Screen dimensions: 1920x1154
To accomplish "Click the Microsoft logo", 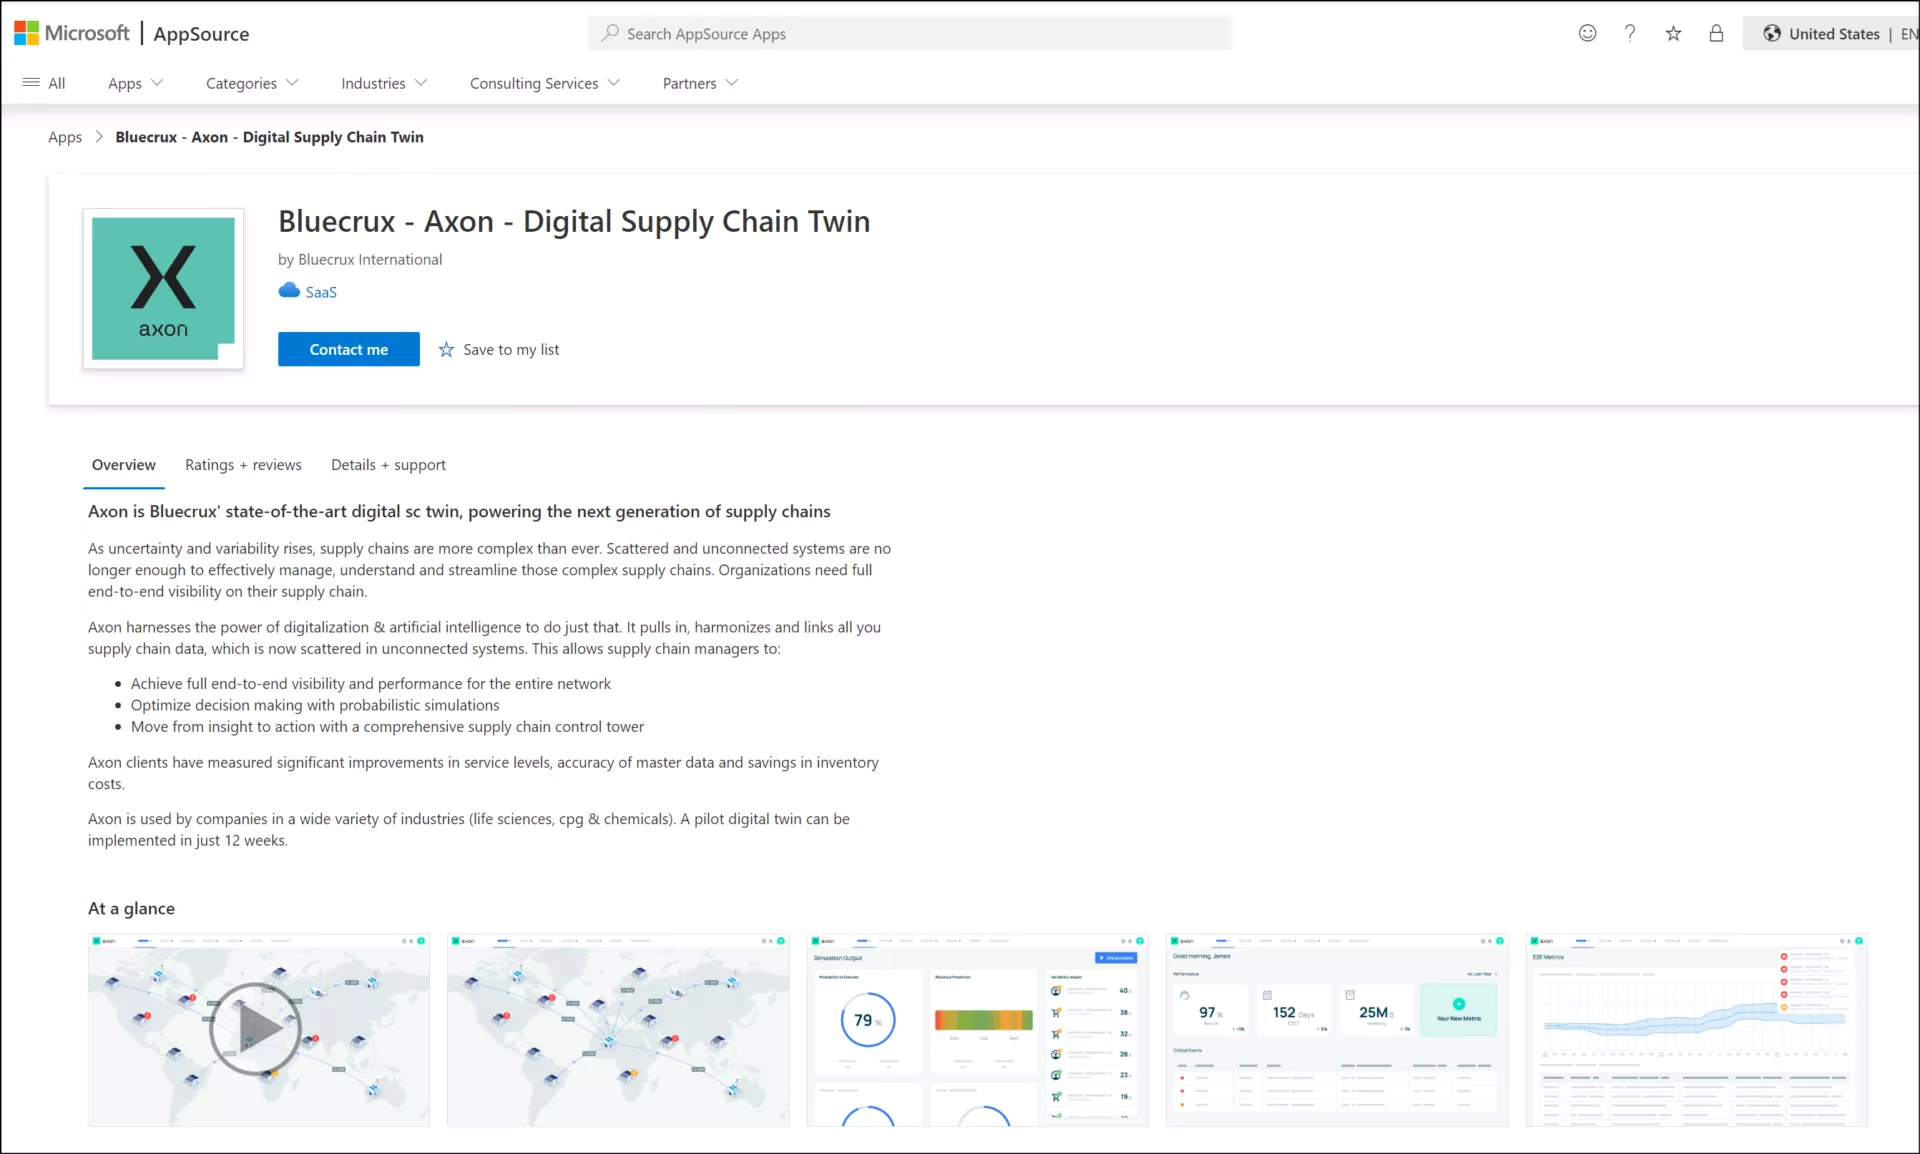I will (71, 33).
